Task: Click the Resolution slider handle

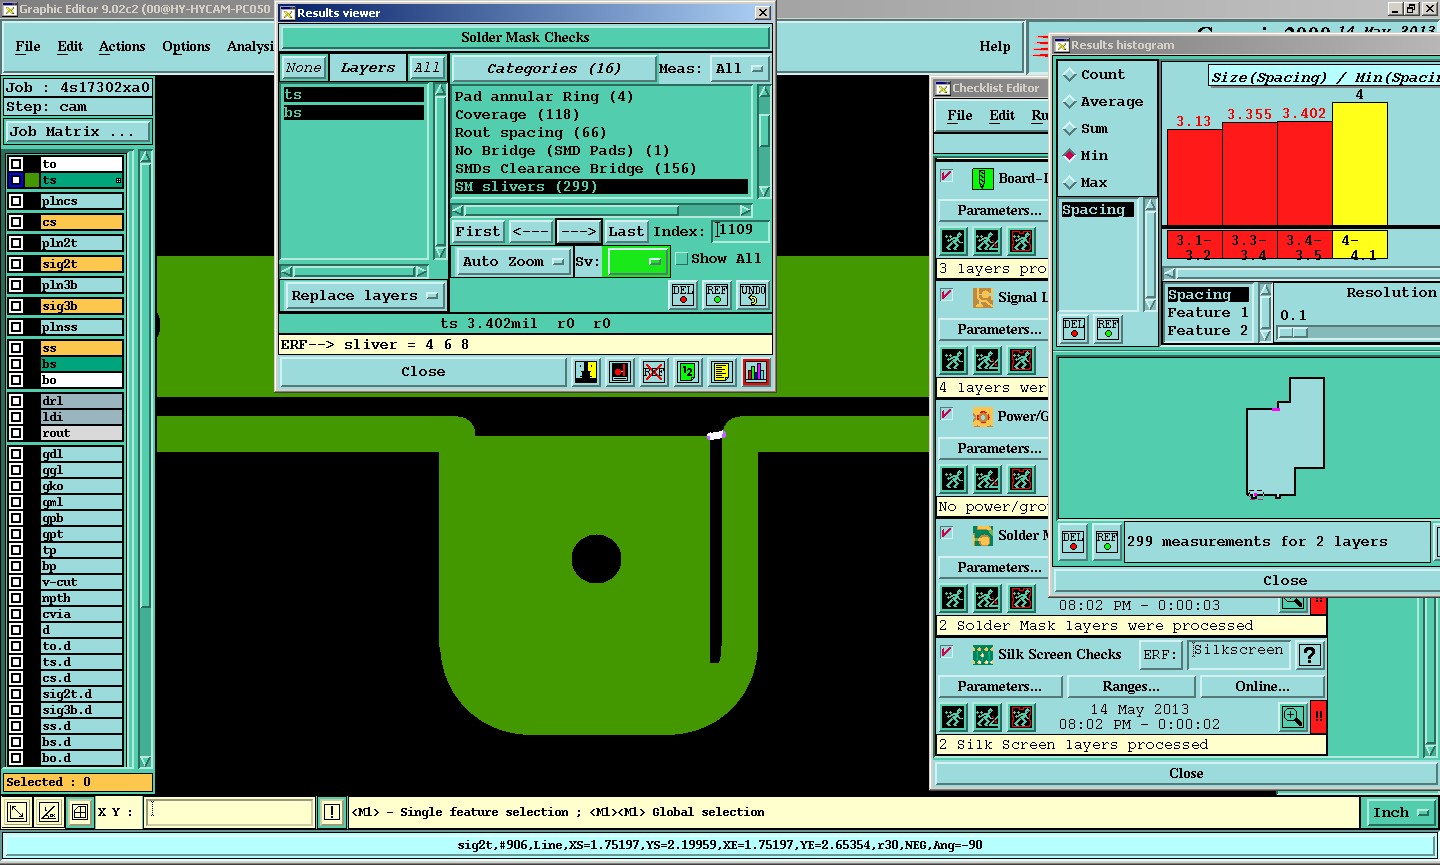Action: (x=1294, y=332)
